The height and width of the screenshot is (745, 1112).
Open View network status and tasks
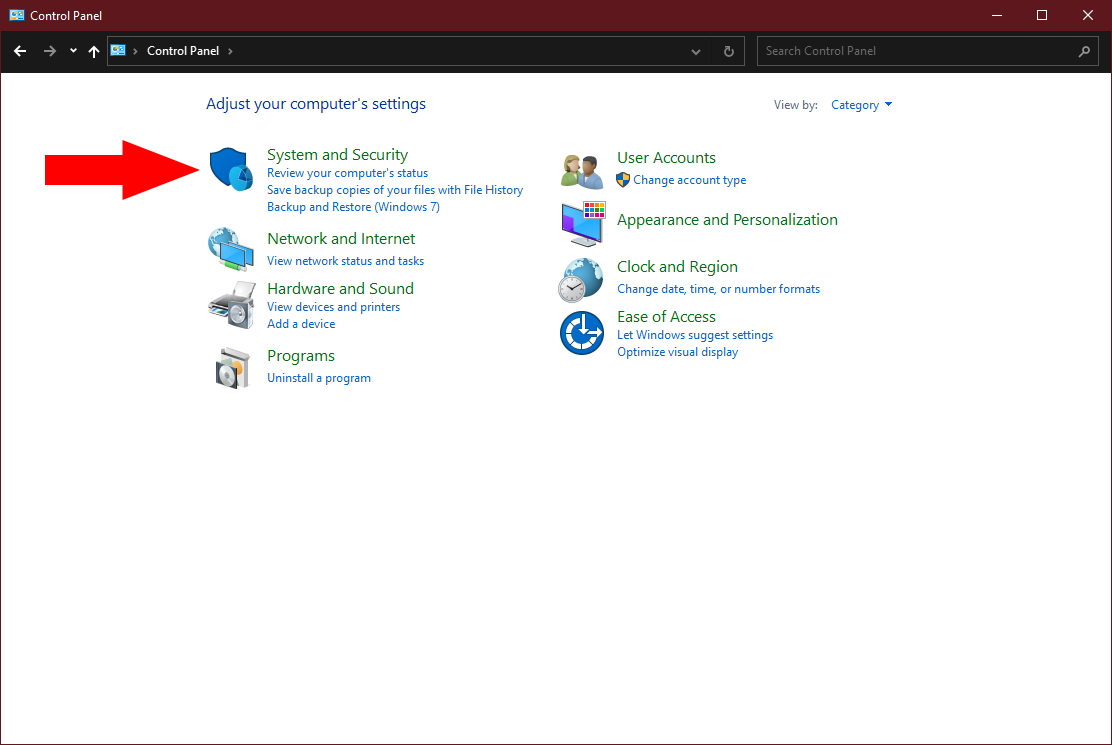pos(345,261)
